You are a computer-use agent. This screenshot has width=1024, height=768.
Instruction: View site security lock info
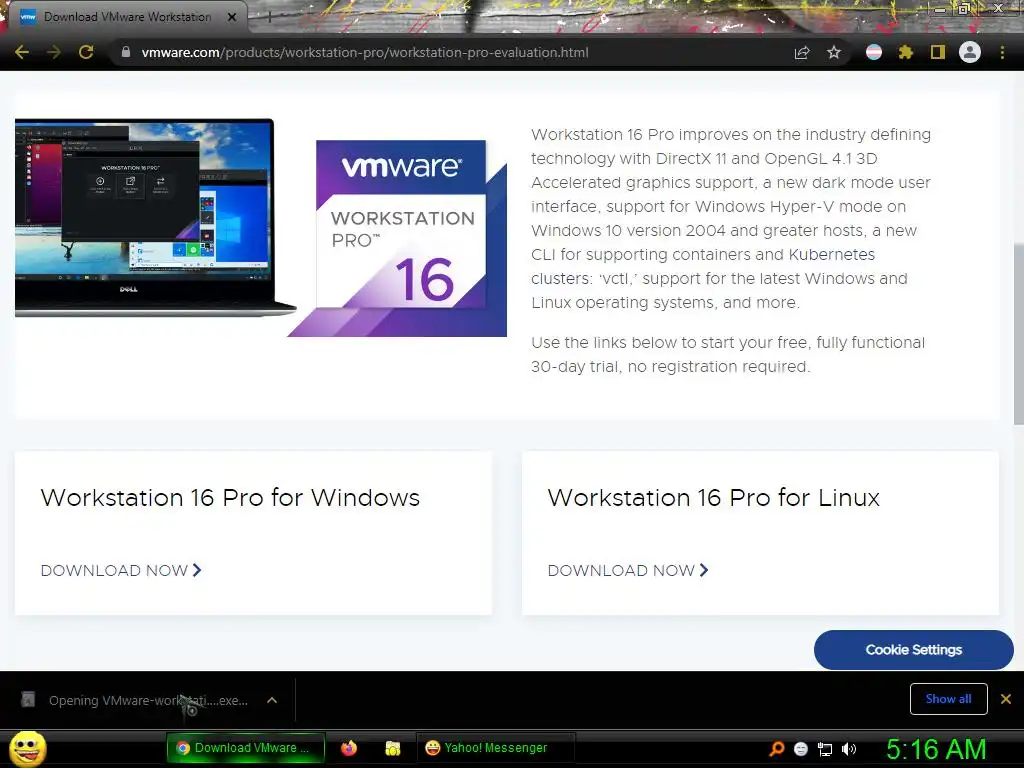126,52
